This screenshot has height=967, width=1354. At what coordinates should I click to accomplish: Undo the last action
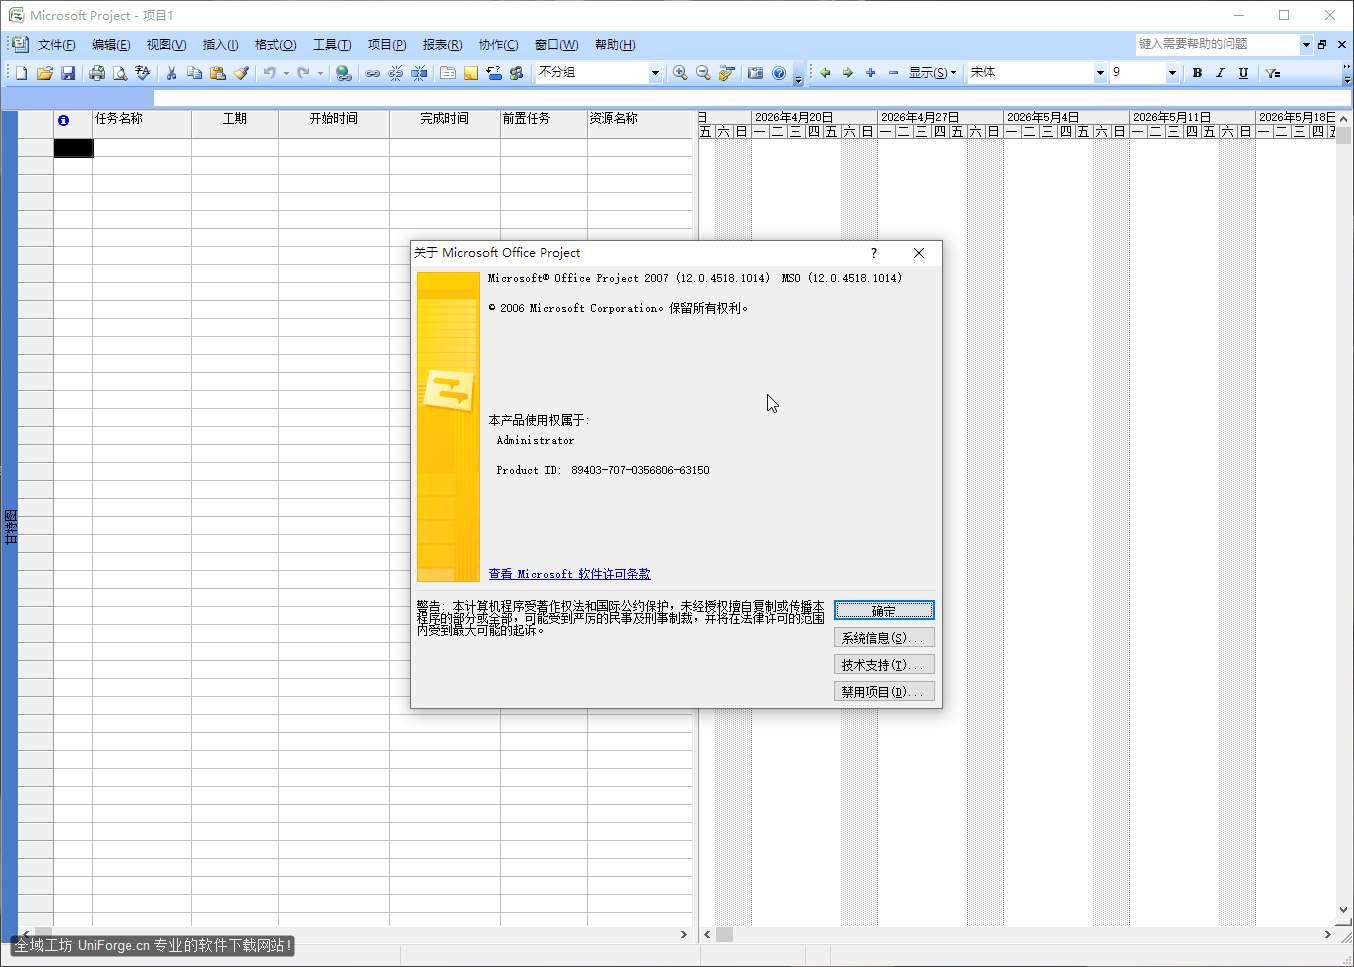click(269, 73)
